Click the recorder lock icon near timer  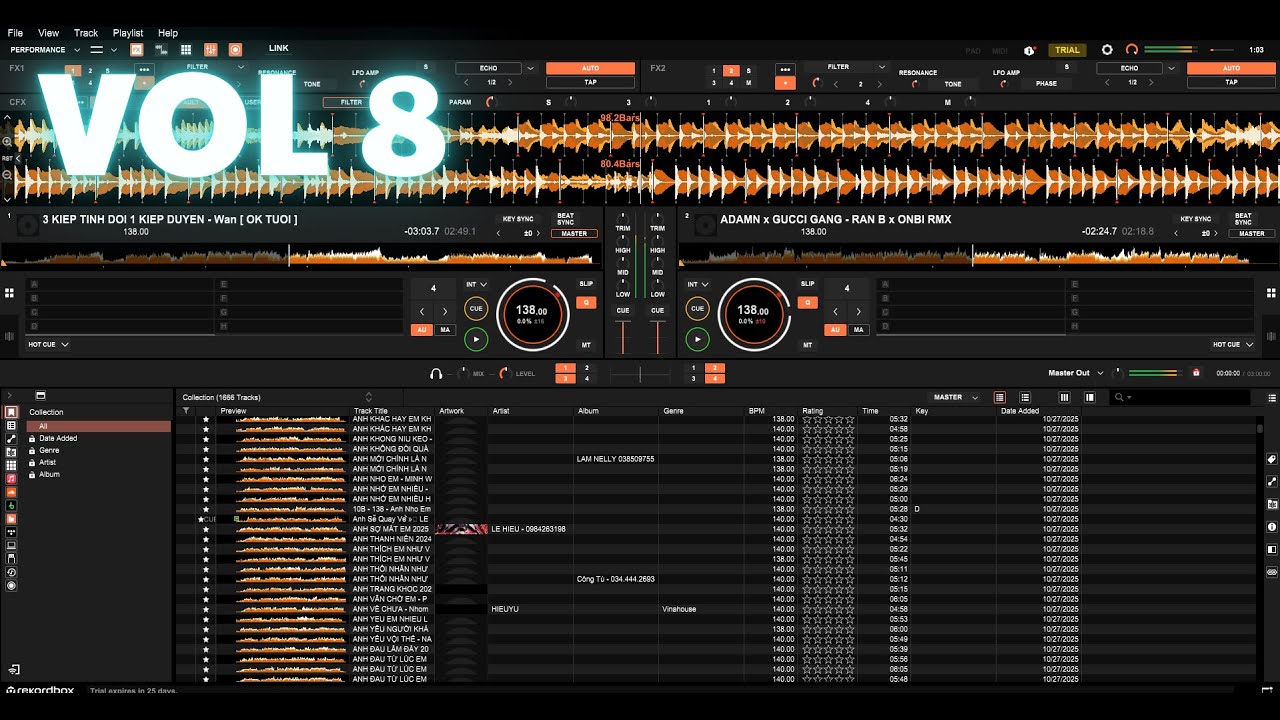click(1196, 373)
